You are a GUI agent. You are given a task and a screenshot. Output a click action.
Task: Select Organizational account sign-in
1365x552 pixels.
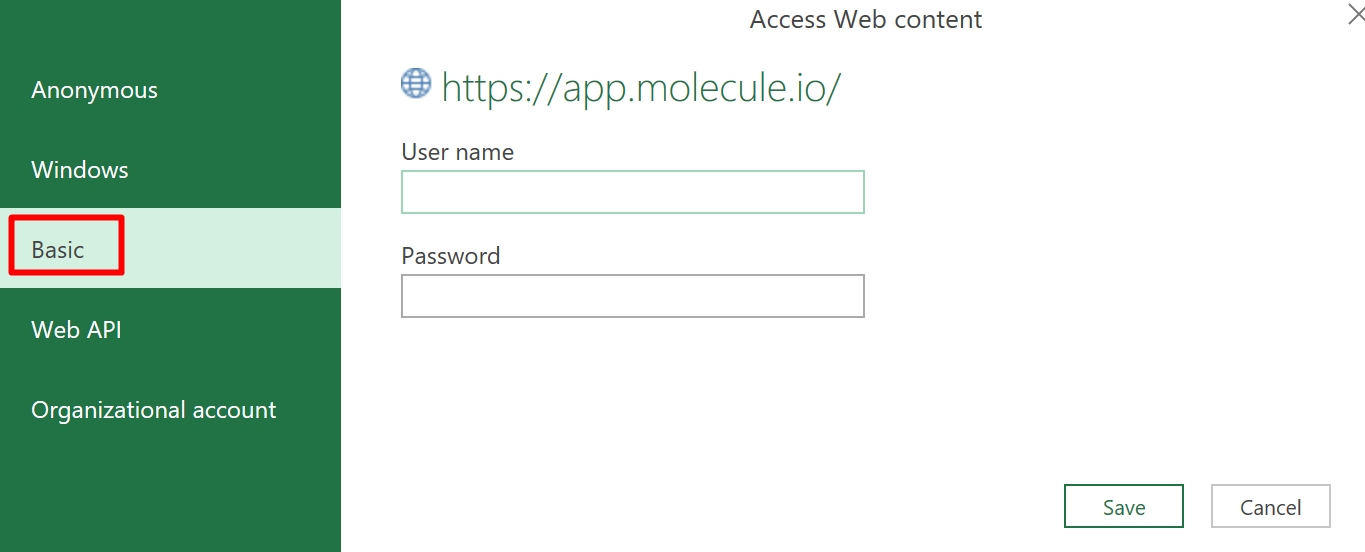[153, 410]
